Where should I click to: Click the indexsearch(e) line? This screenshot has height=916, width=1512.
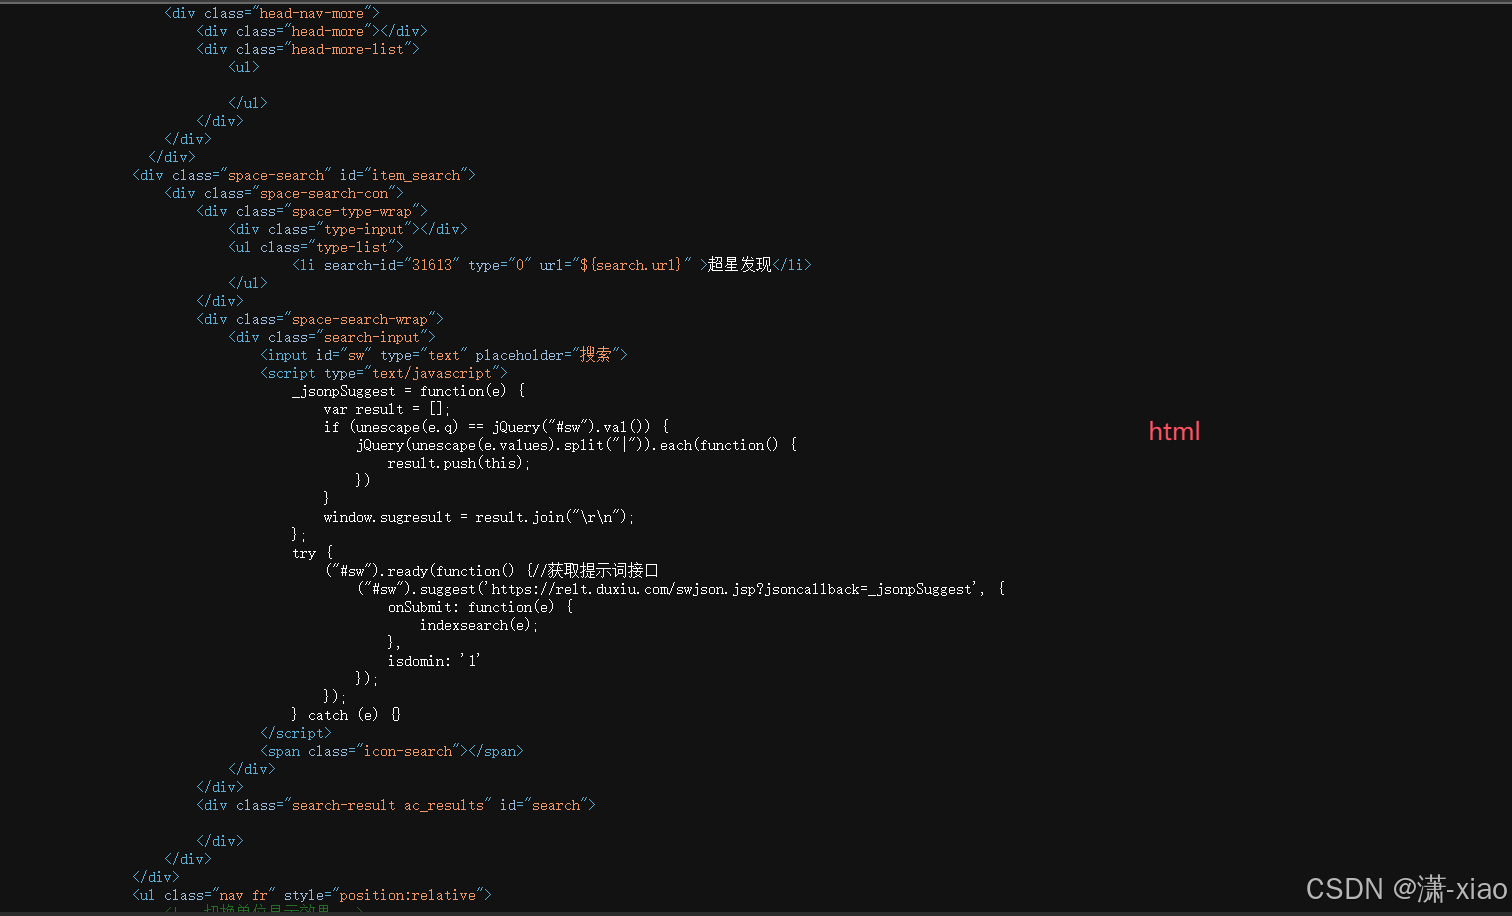point(479,625)
